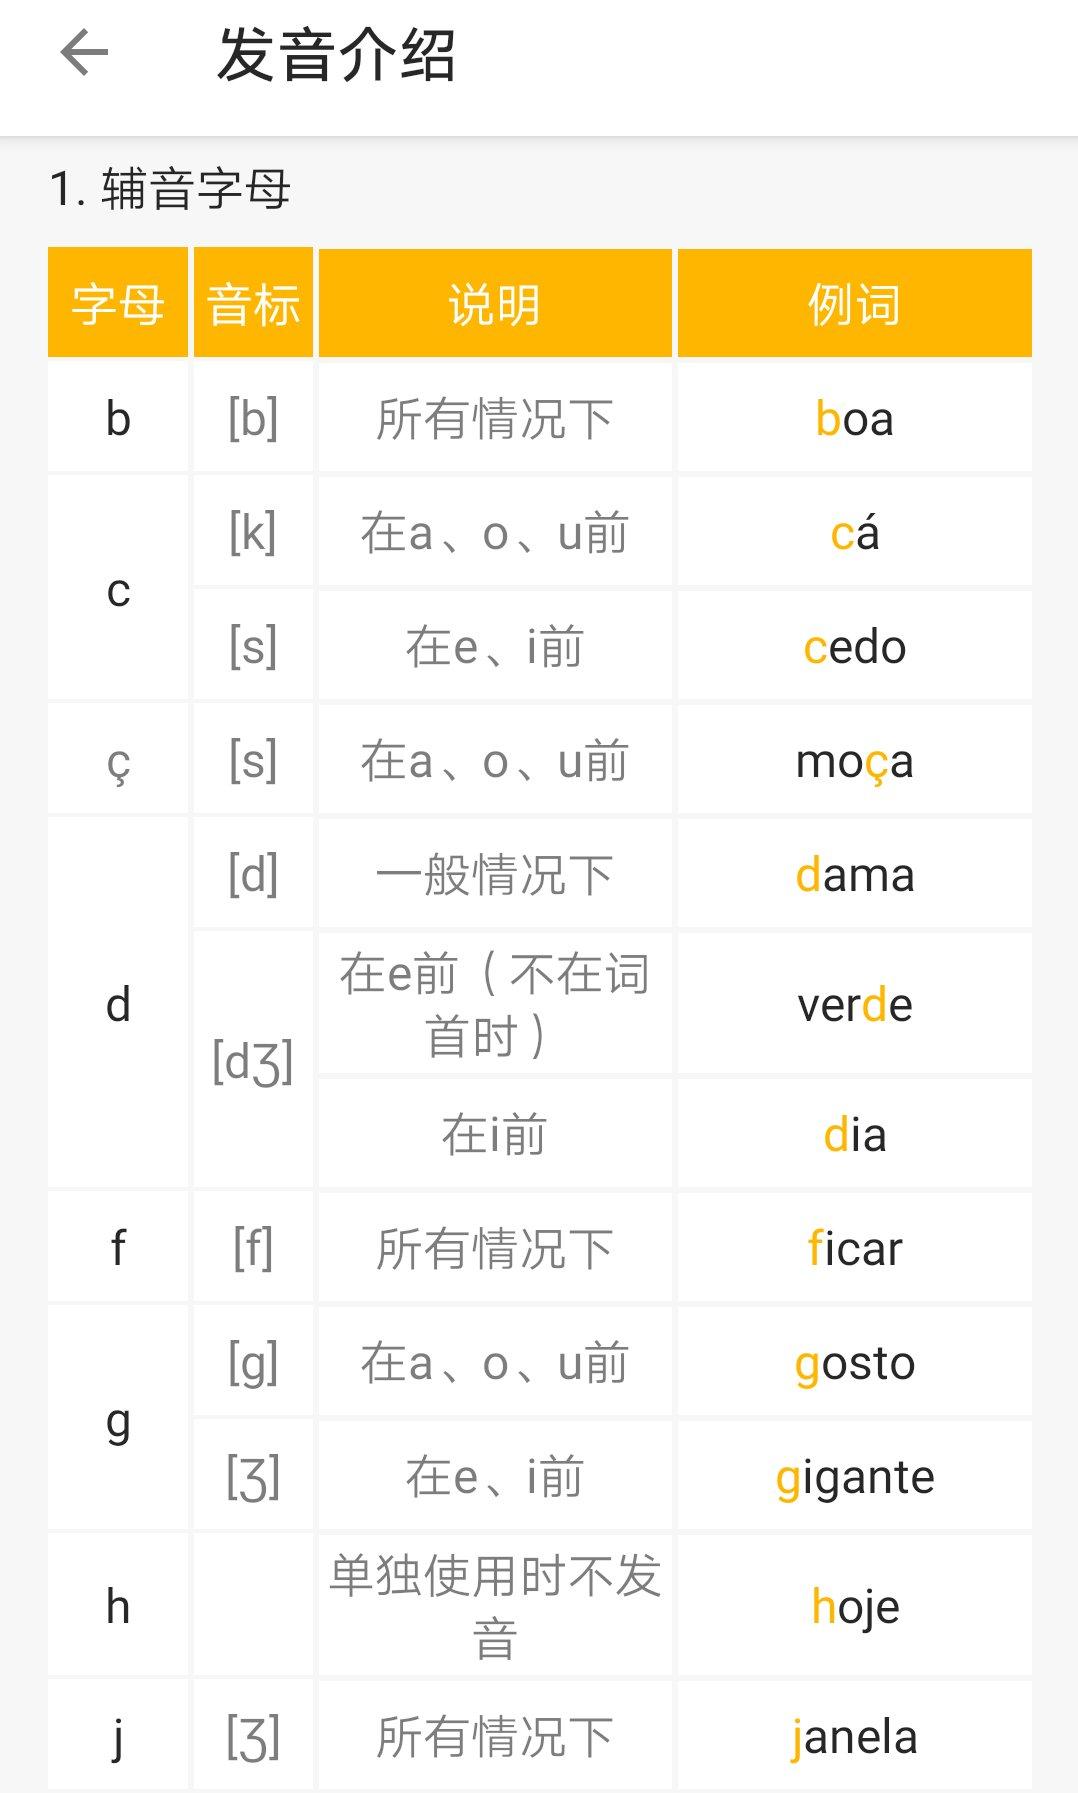Tap the example word boa
1078x1793 pixels.
click(x=855, y=420)
